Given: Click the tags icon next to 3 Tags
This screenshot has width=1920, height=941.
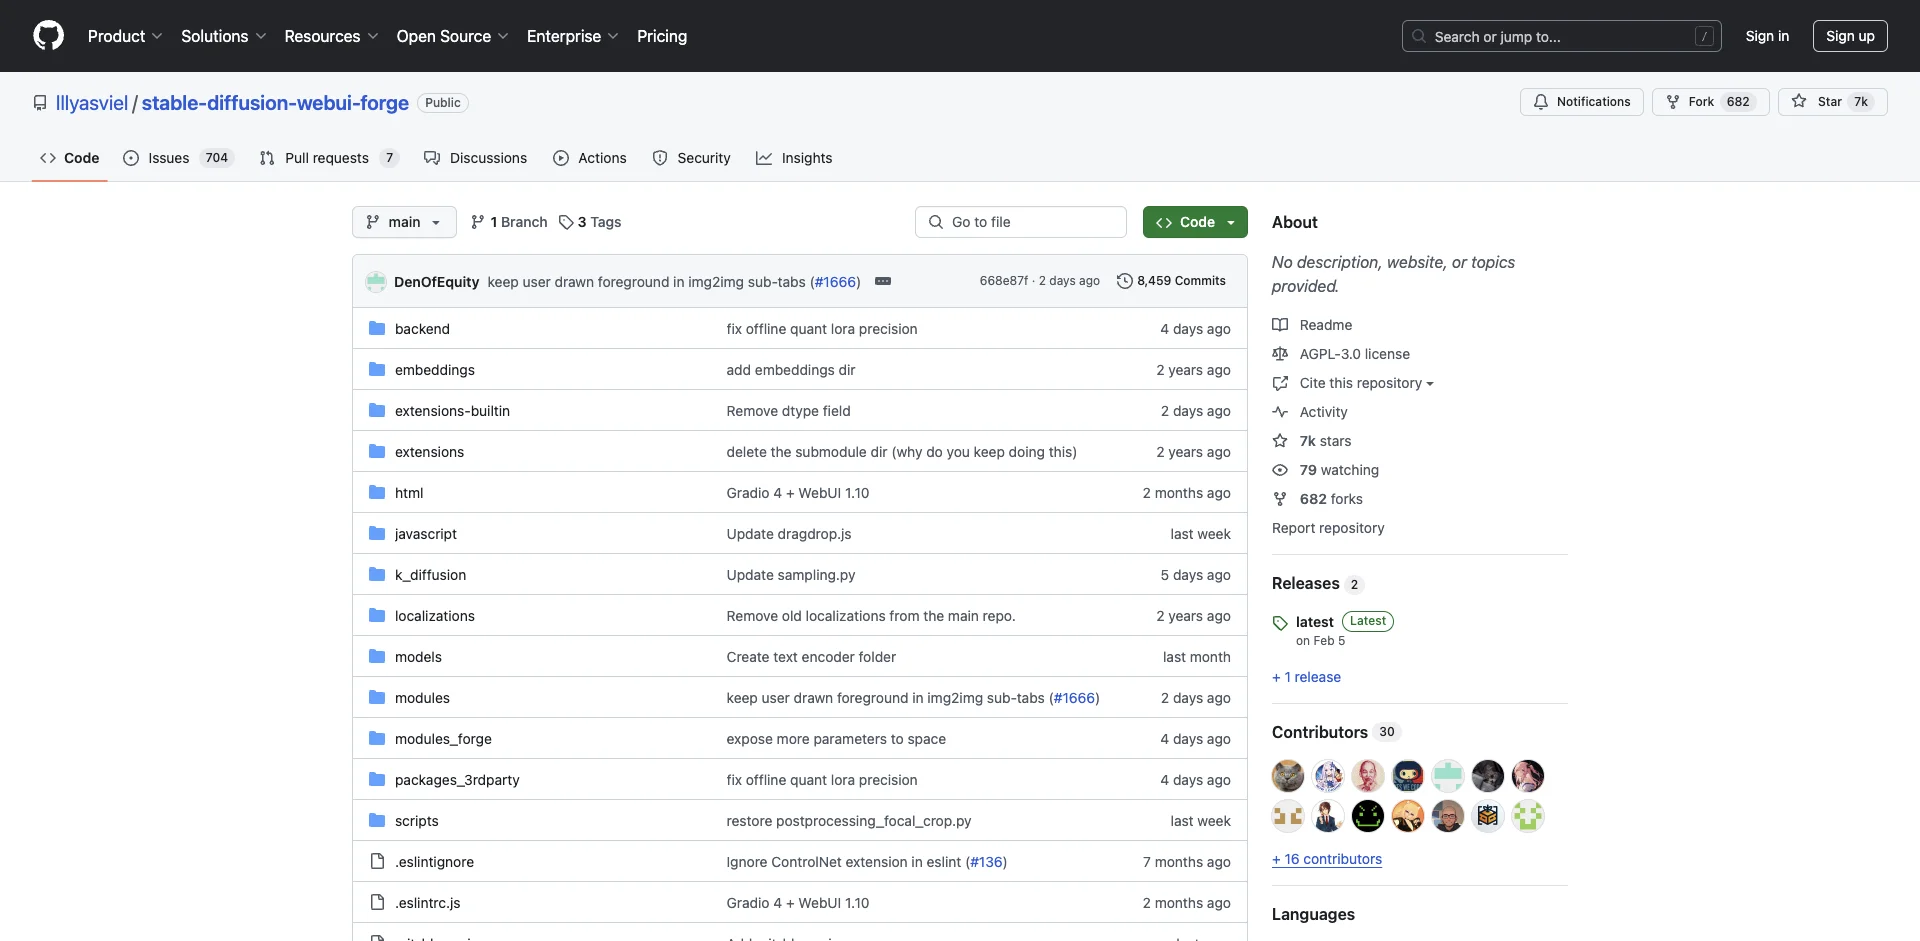Looking at the screenshot, I should click(x=566, y=222).
